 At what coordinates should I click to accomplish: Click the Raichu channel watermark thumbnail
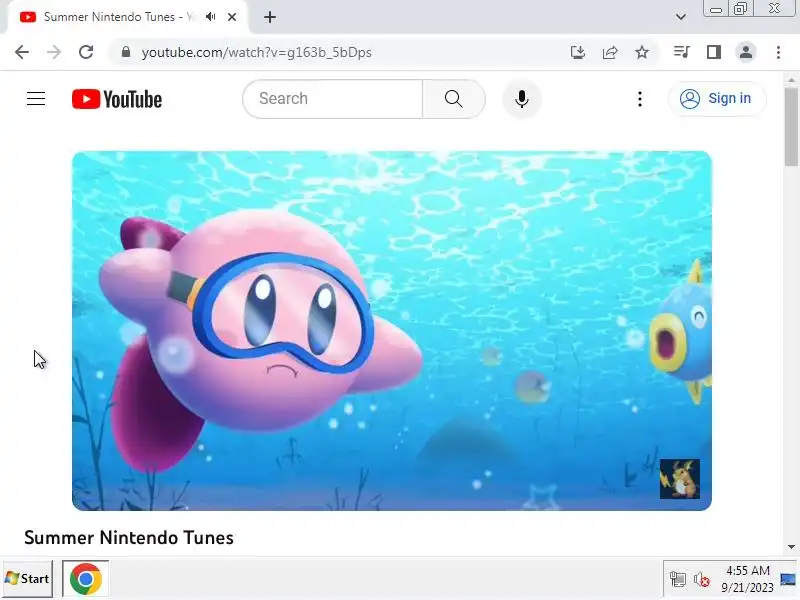680,479
